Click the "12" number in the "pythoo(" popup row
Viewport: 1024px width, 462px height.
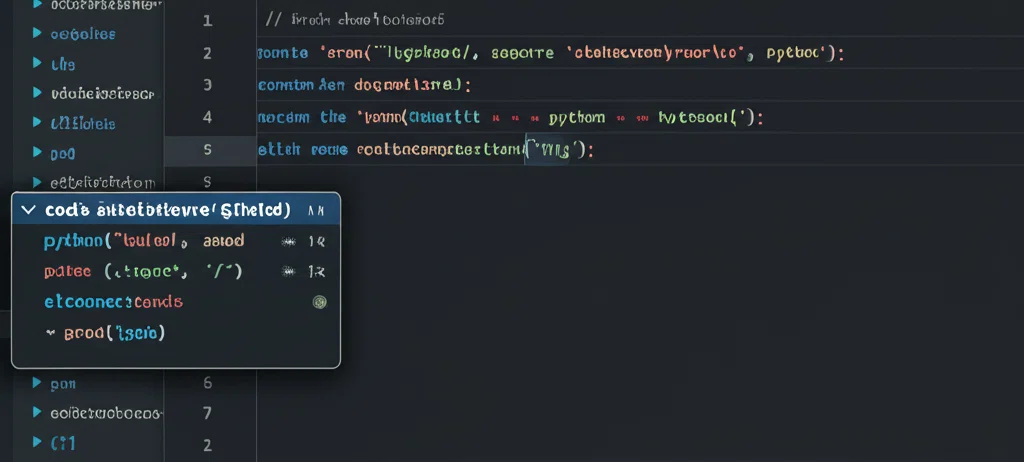click(x=316, y=242)
